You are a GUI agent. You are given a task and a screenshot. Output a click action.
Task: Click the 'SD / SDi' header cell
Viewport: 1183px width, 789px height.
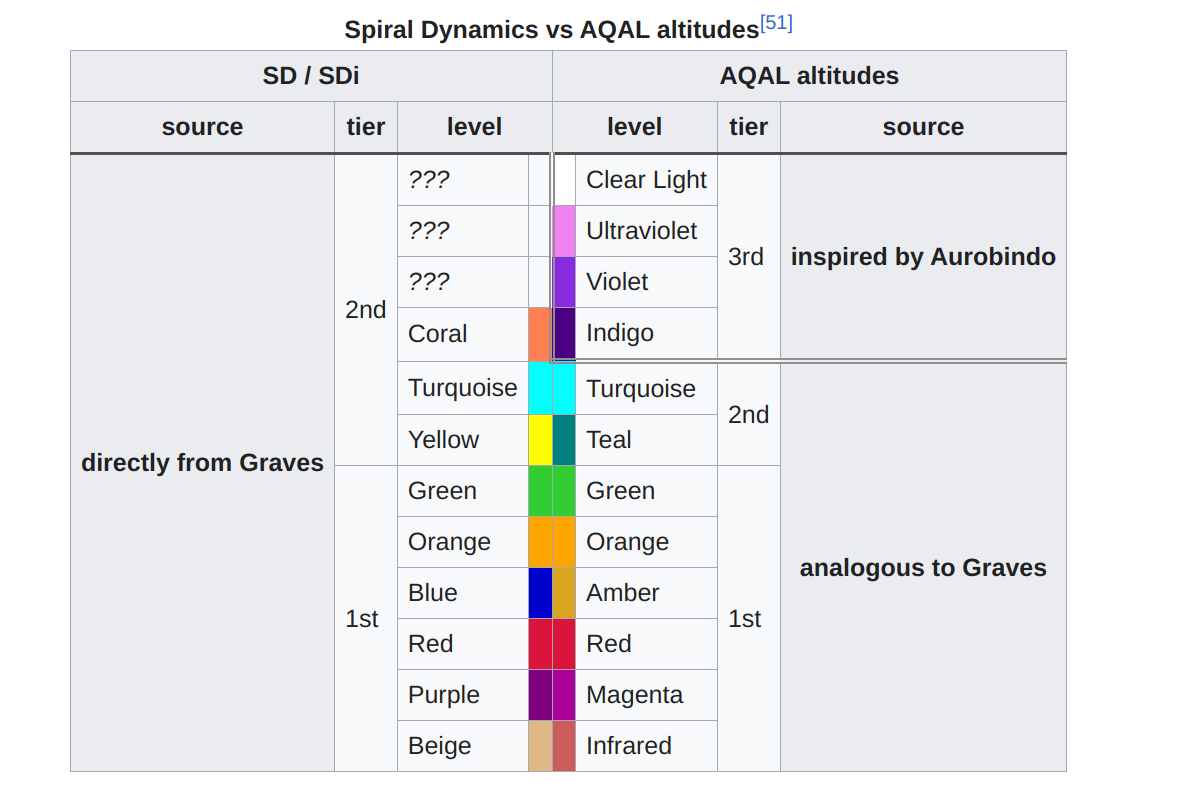pyautogui.click(x=311, y=76)
